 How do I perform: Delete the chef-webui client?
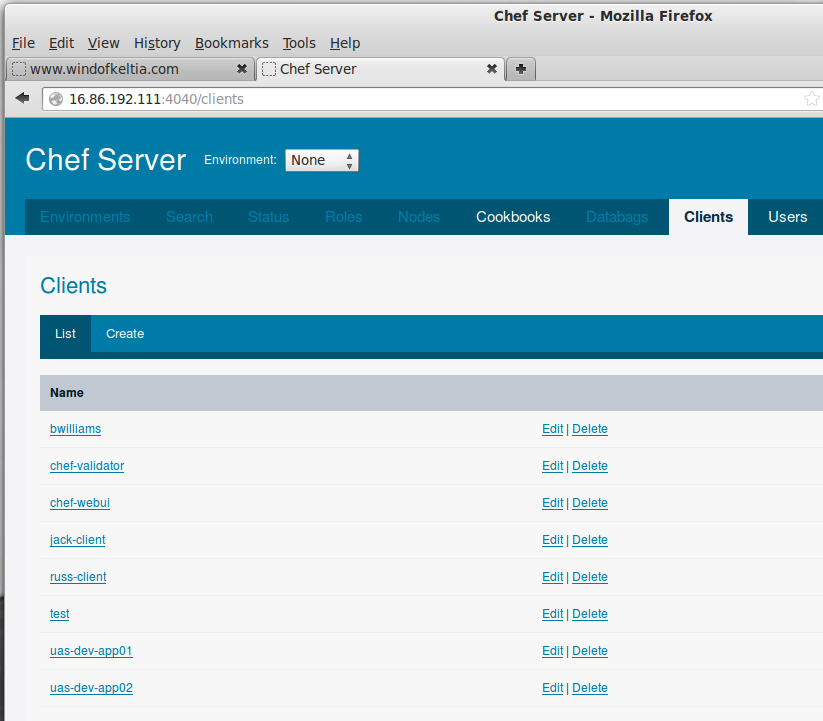(589, 503)
